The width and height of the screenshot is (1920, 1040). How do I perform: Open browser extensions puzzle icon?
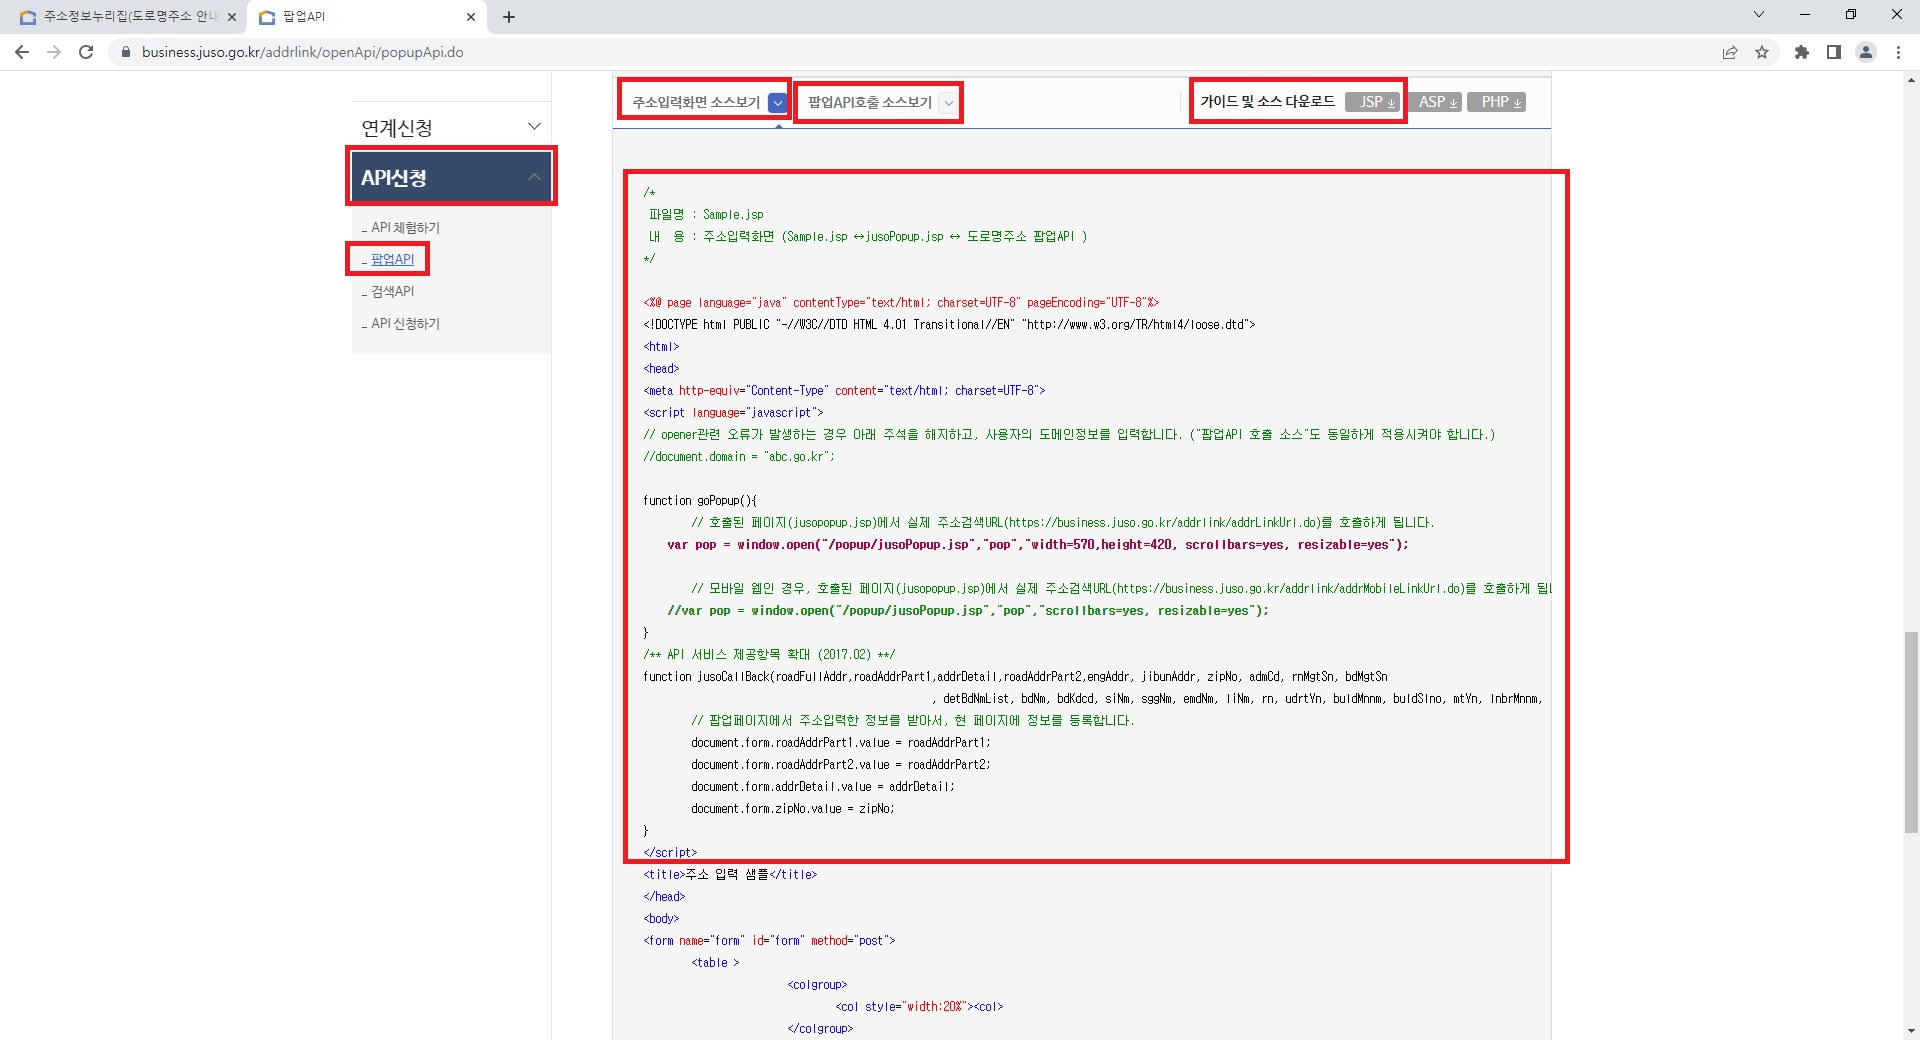(x=1802, y=52)
